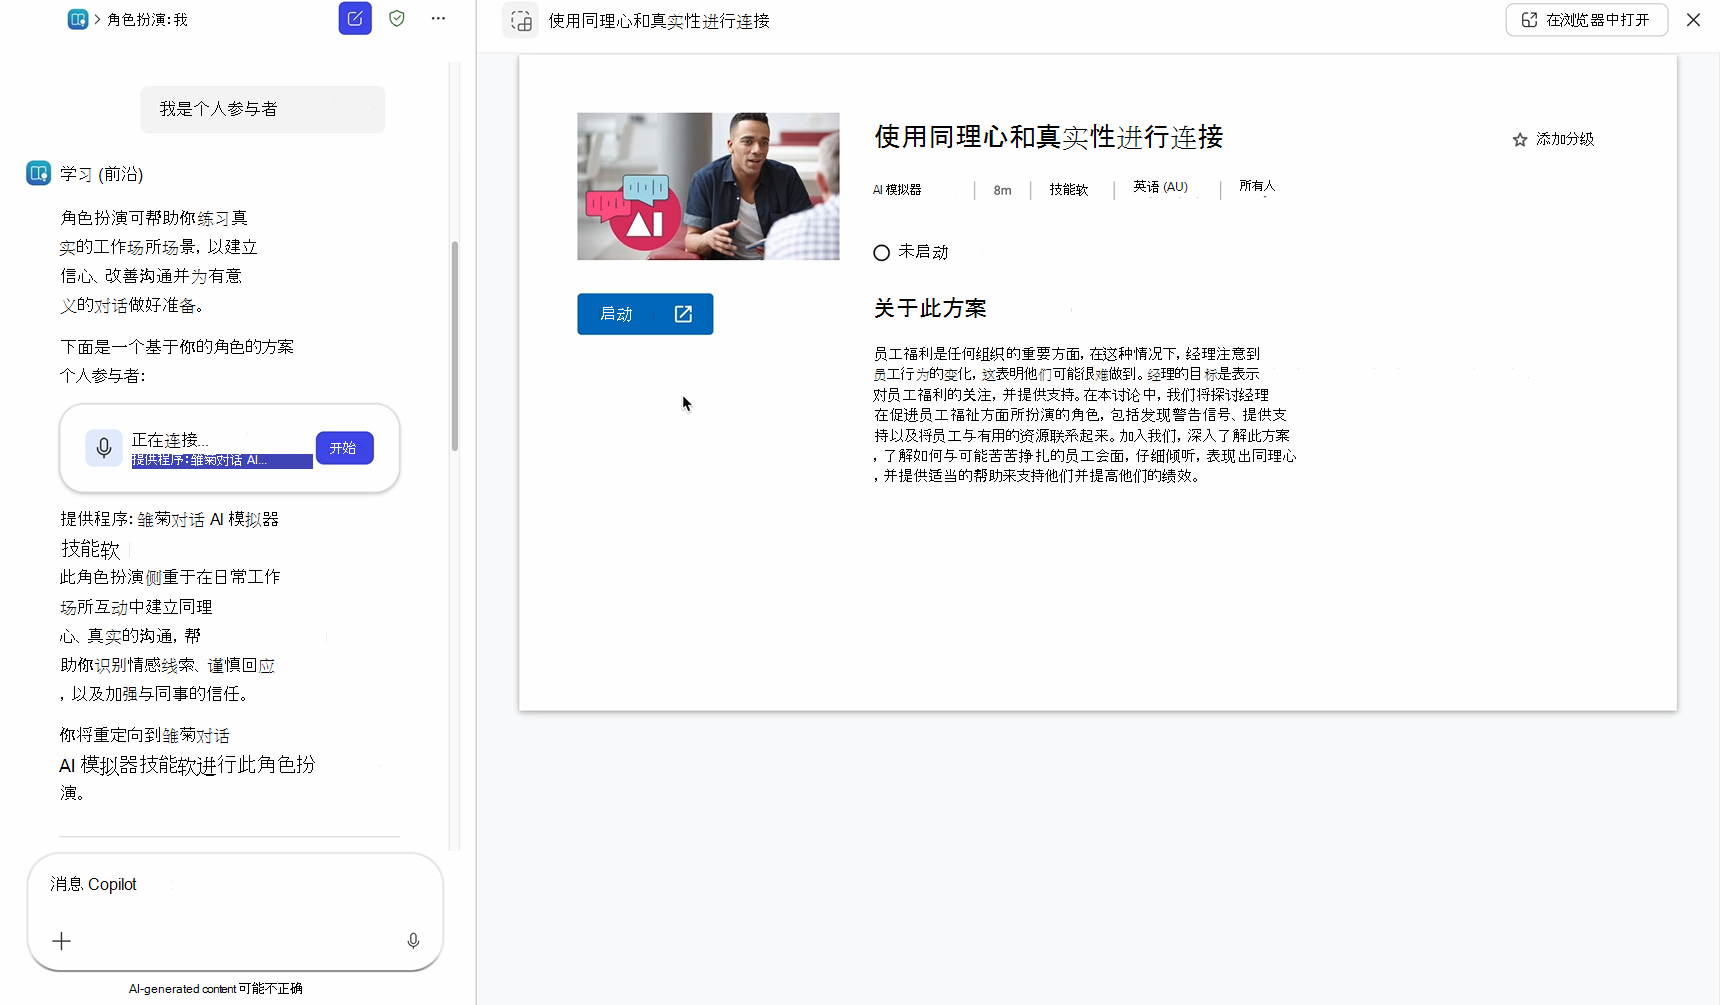Image resolution: width=1720 pixels, height=1005 pixels.
Task: Close the preview panel with X
Action: 1693,20
